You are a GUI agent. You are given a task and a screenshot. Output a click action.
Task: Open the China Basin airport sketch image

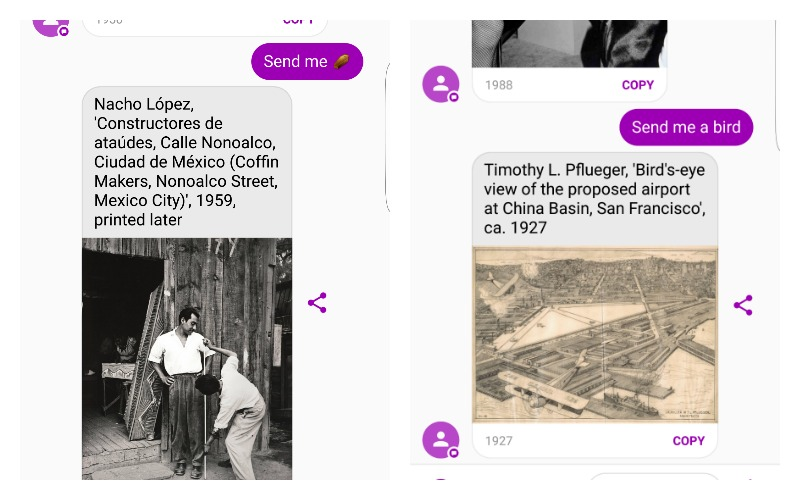point(595,335)
